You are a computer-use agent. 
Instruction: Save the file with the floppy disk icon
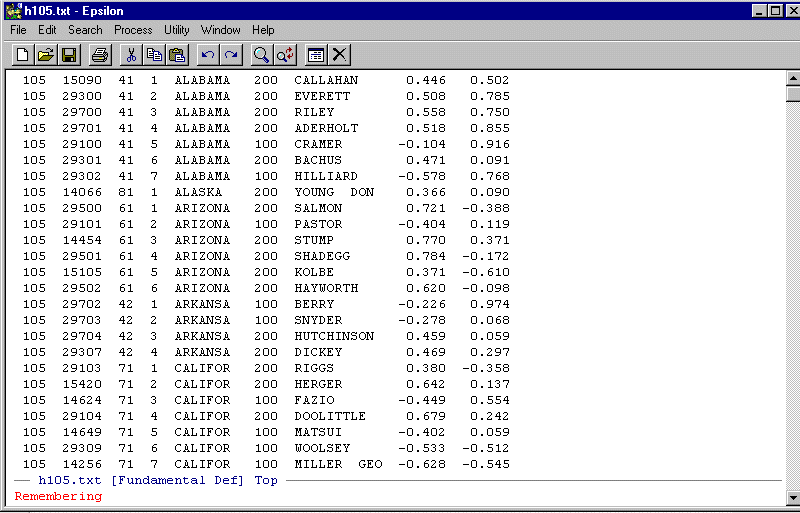[x=69, y=55]
